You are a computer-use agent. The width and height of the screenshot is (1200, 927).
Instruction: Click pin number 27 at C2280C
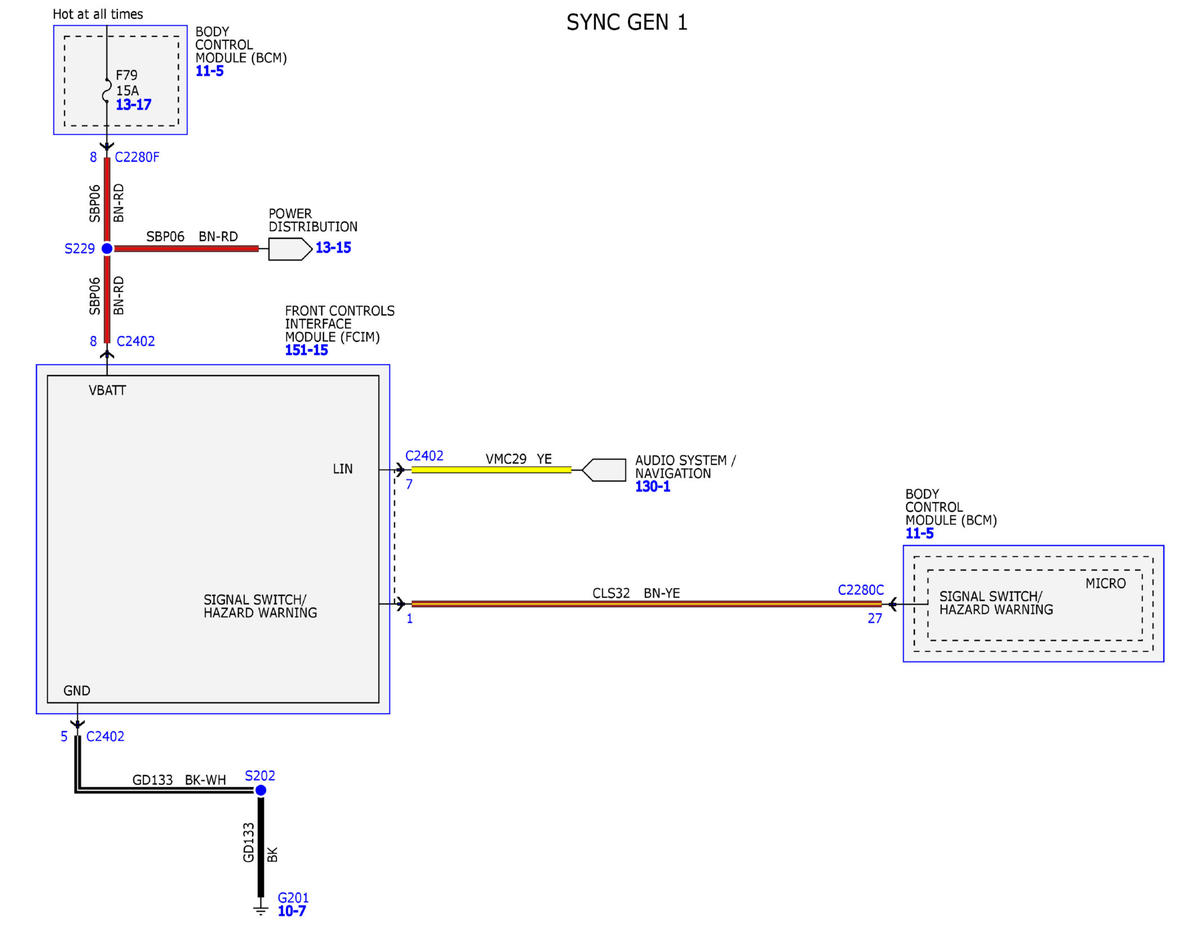875,618
